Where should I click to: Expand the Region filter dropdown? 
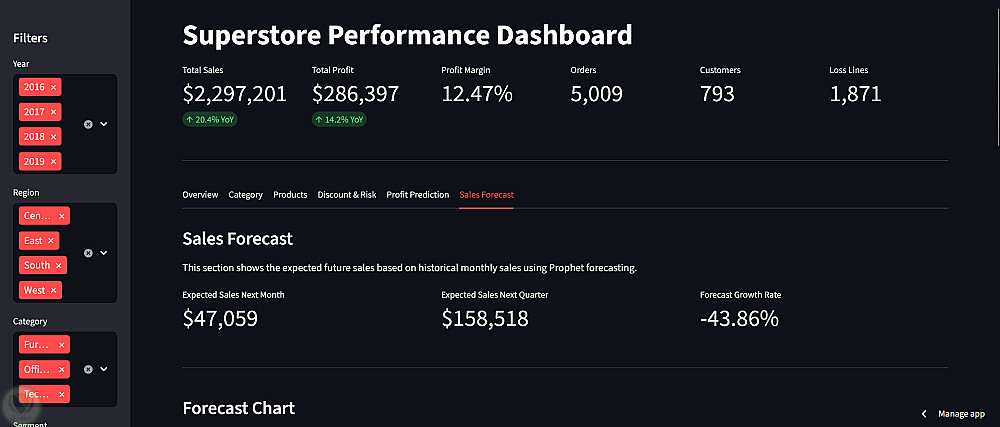104,253
